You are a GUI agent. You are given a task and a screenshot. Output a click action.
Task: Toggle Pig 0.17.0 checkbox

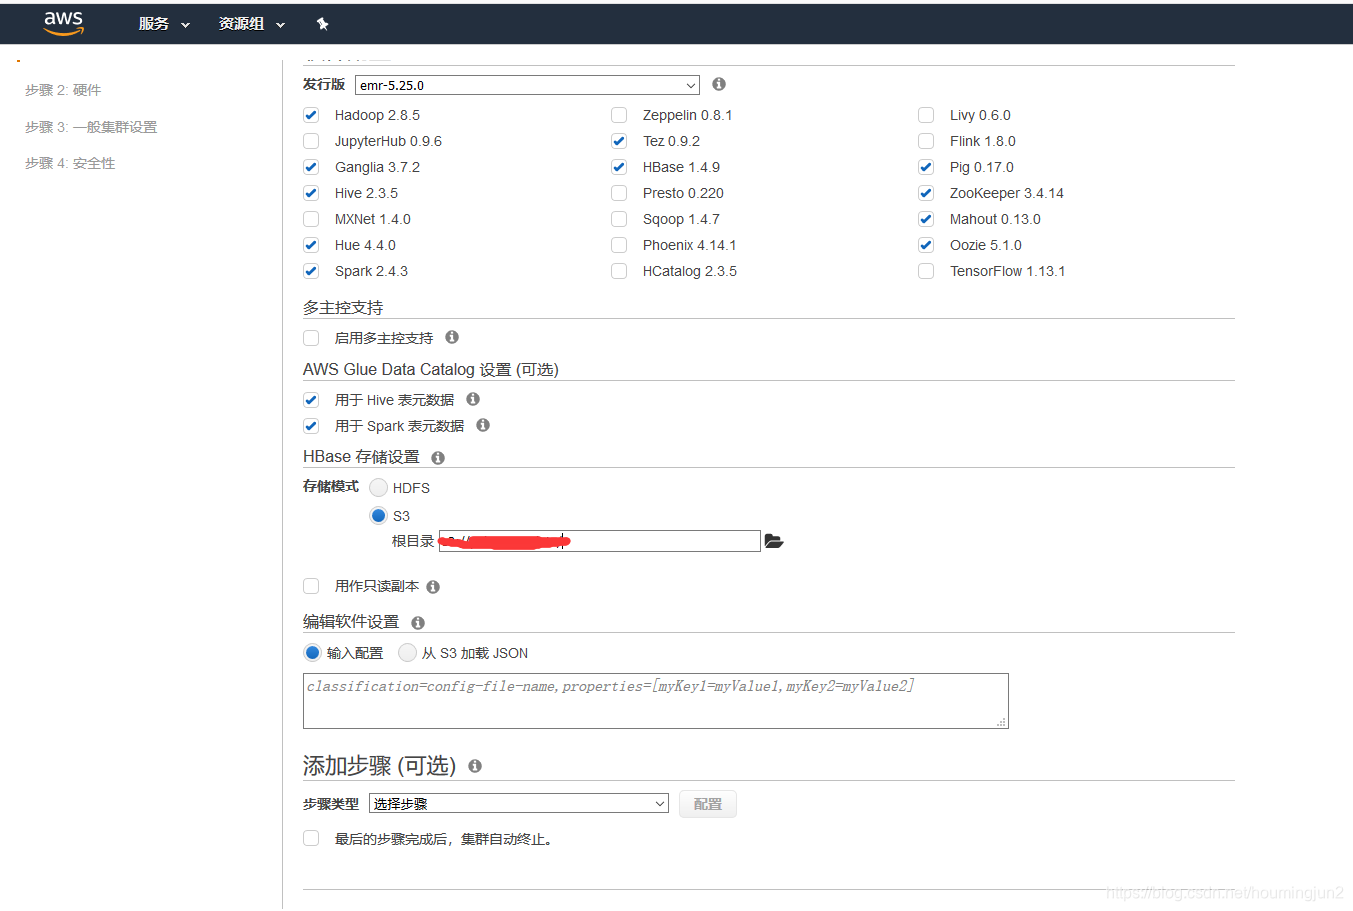point(926,167)
